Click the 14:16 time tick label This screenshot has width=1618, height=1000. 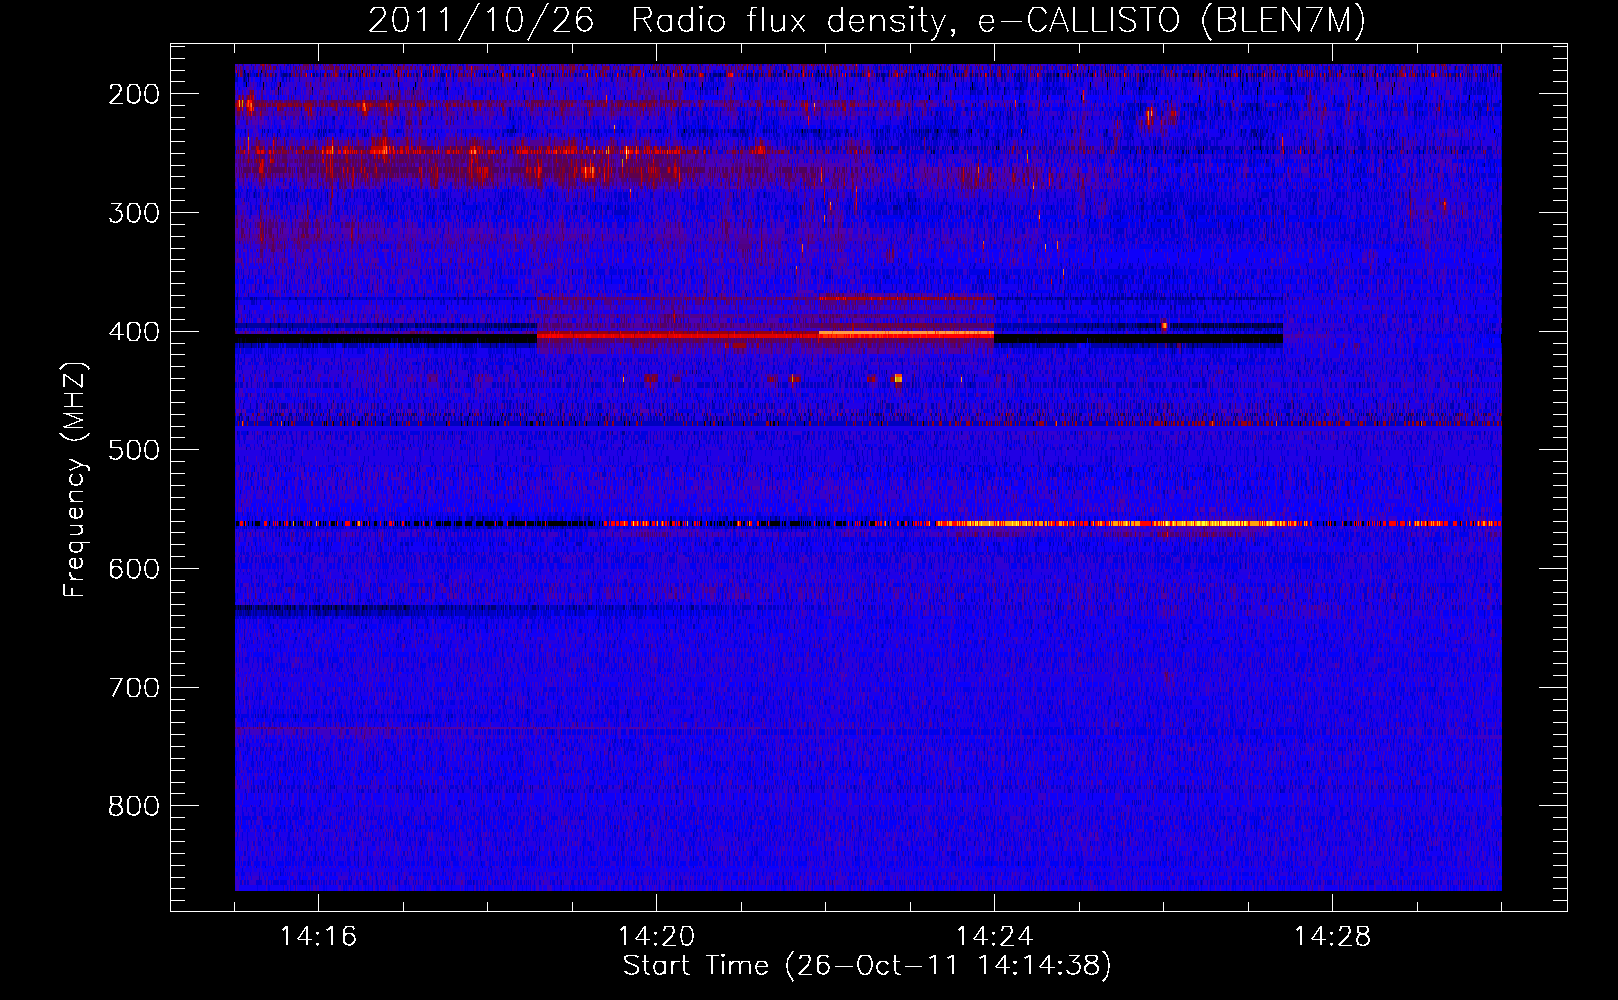318,937
